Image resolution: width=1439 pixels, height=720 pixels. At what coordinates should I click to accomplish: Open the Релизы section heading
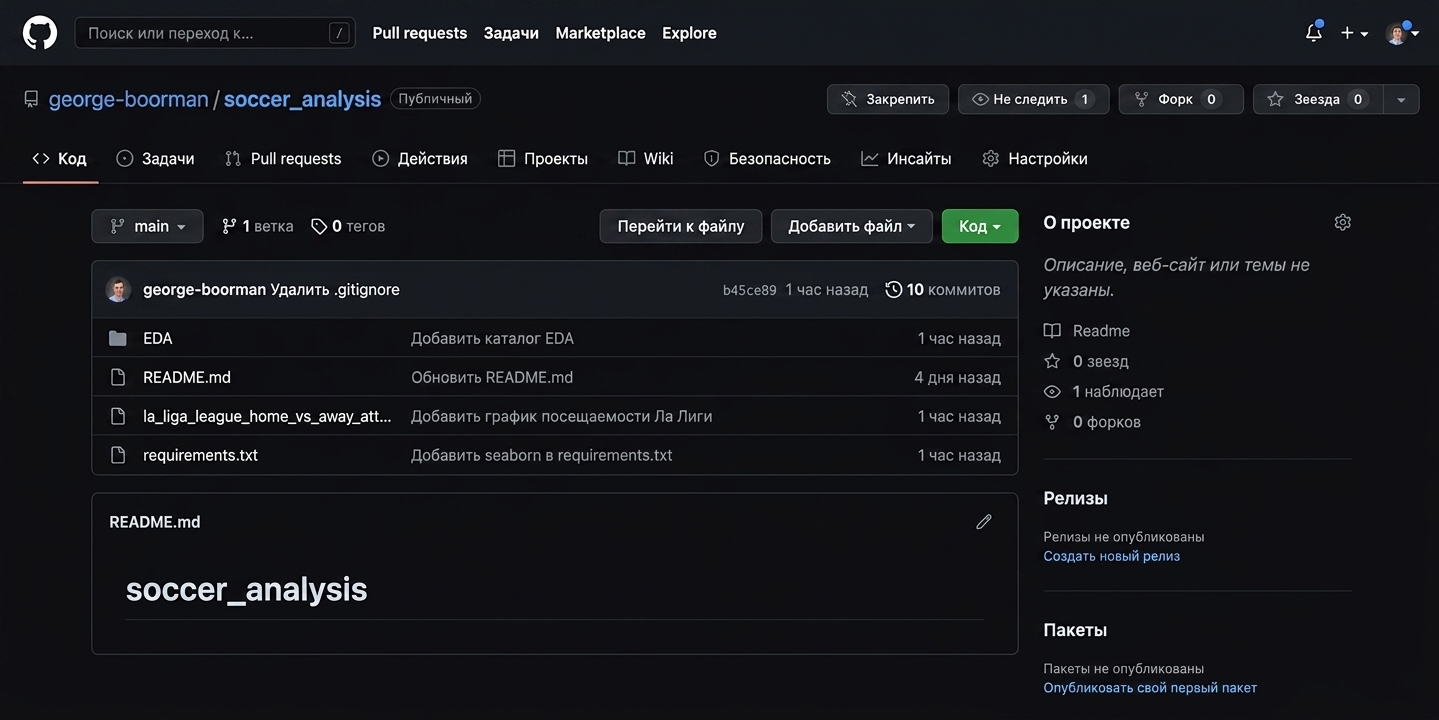coord(1075,498)
